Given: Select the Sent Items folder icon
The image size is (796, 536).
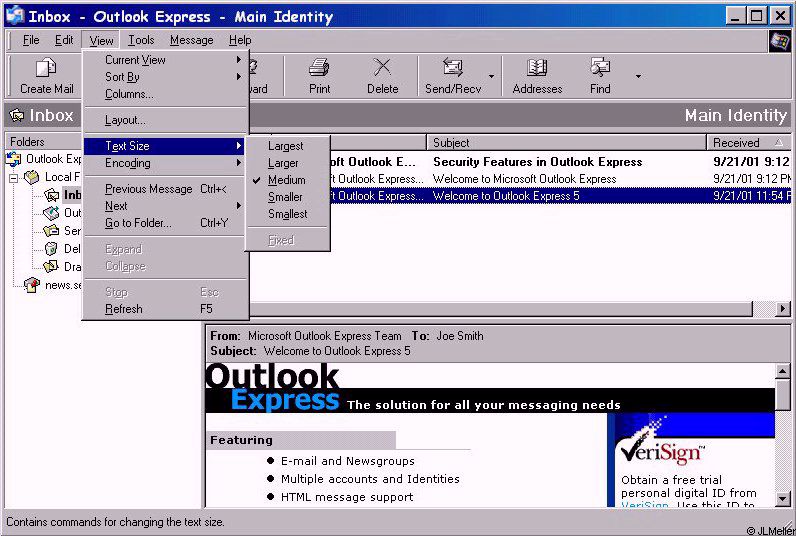Looking at the screenshot, I should tap(51, 231).
